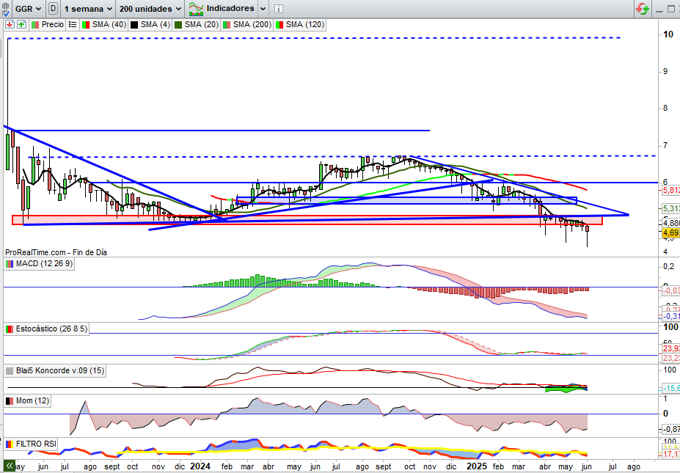The height and width of the screenshot is (473, 680).
Task: Open SMA (20) indicator settings
Action: pyautogui.click(x=201, y=25)
